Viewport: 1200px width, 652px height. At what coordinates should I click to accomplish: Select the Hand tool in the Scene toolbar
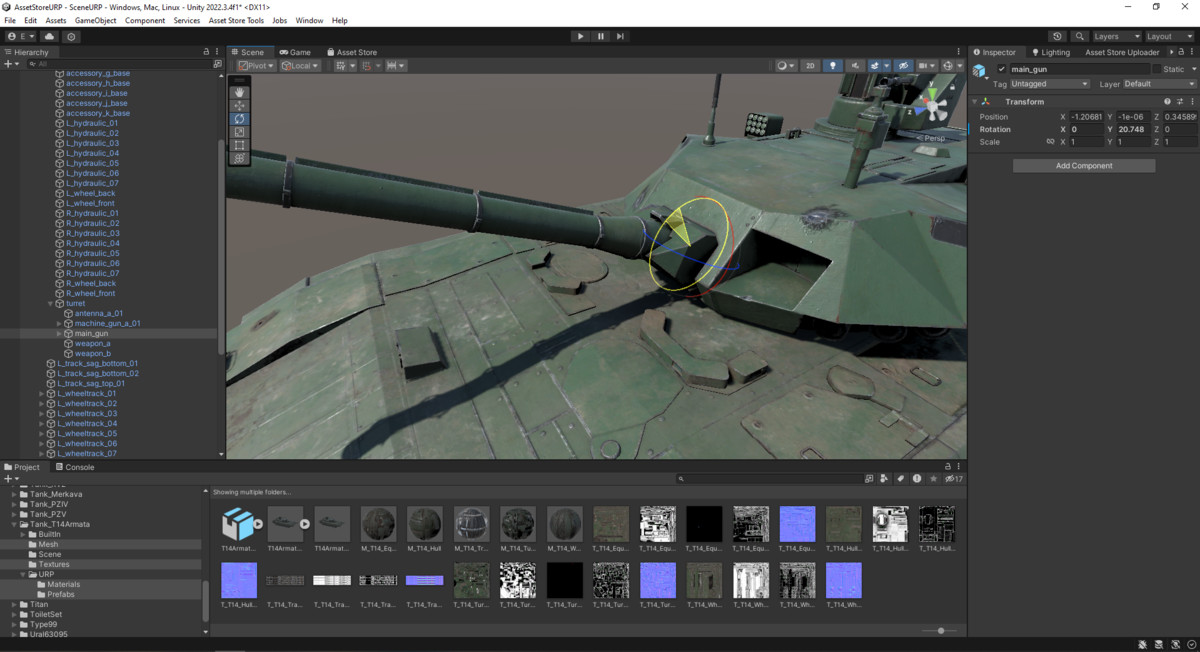(x=239, y=92)
